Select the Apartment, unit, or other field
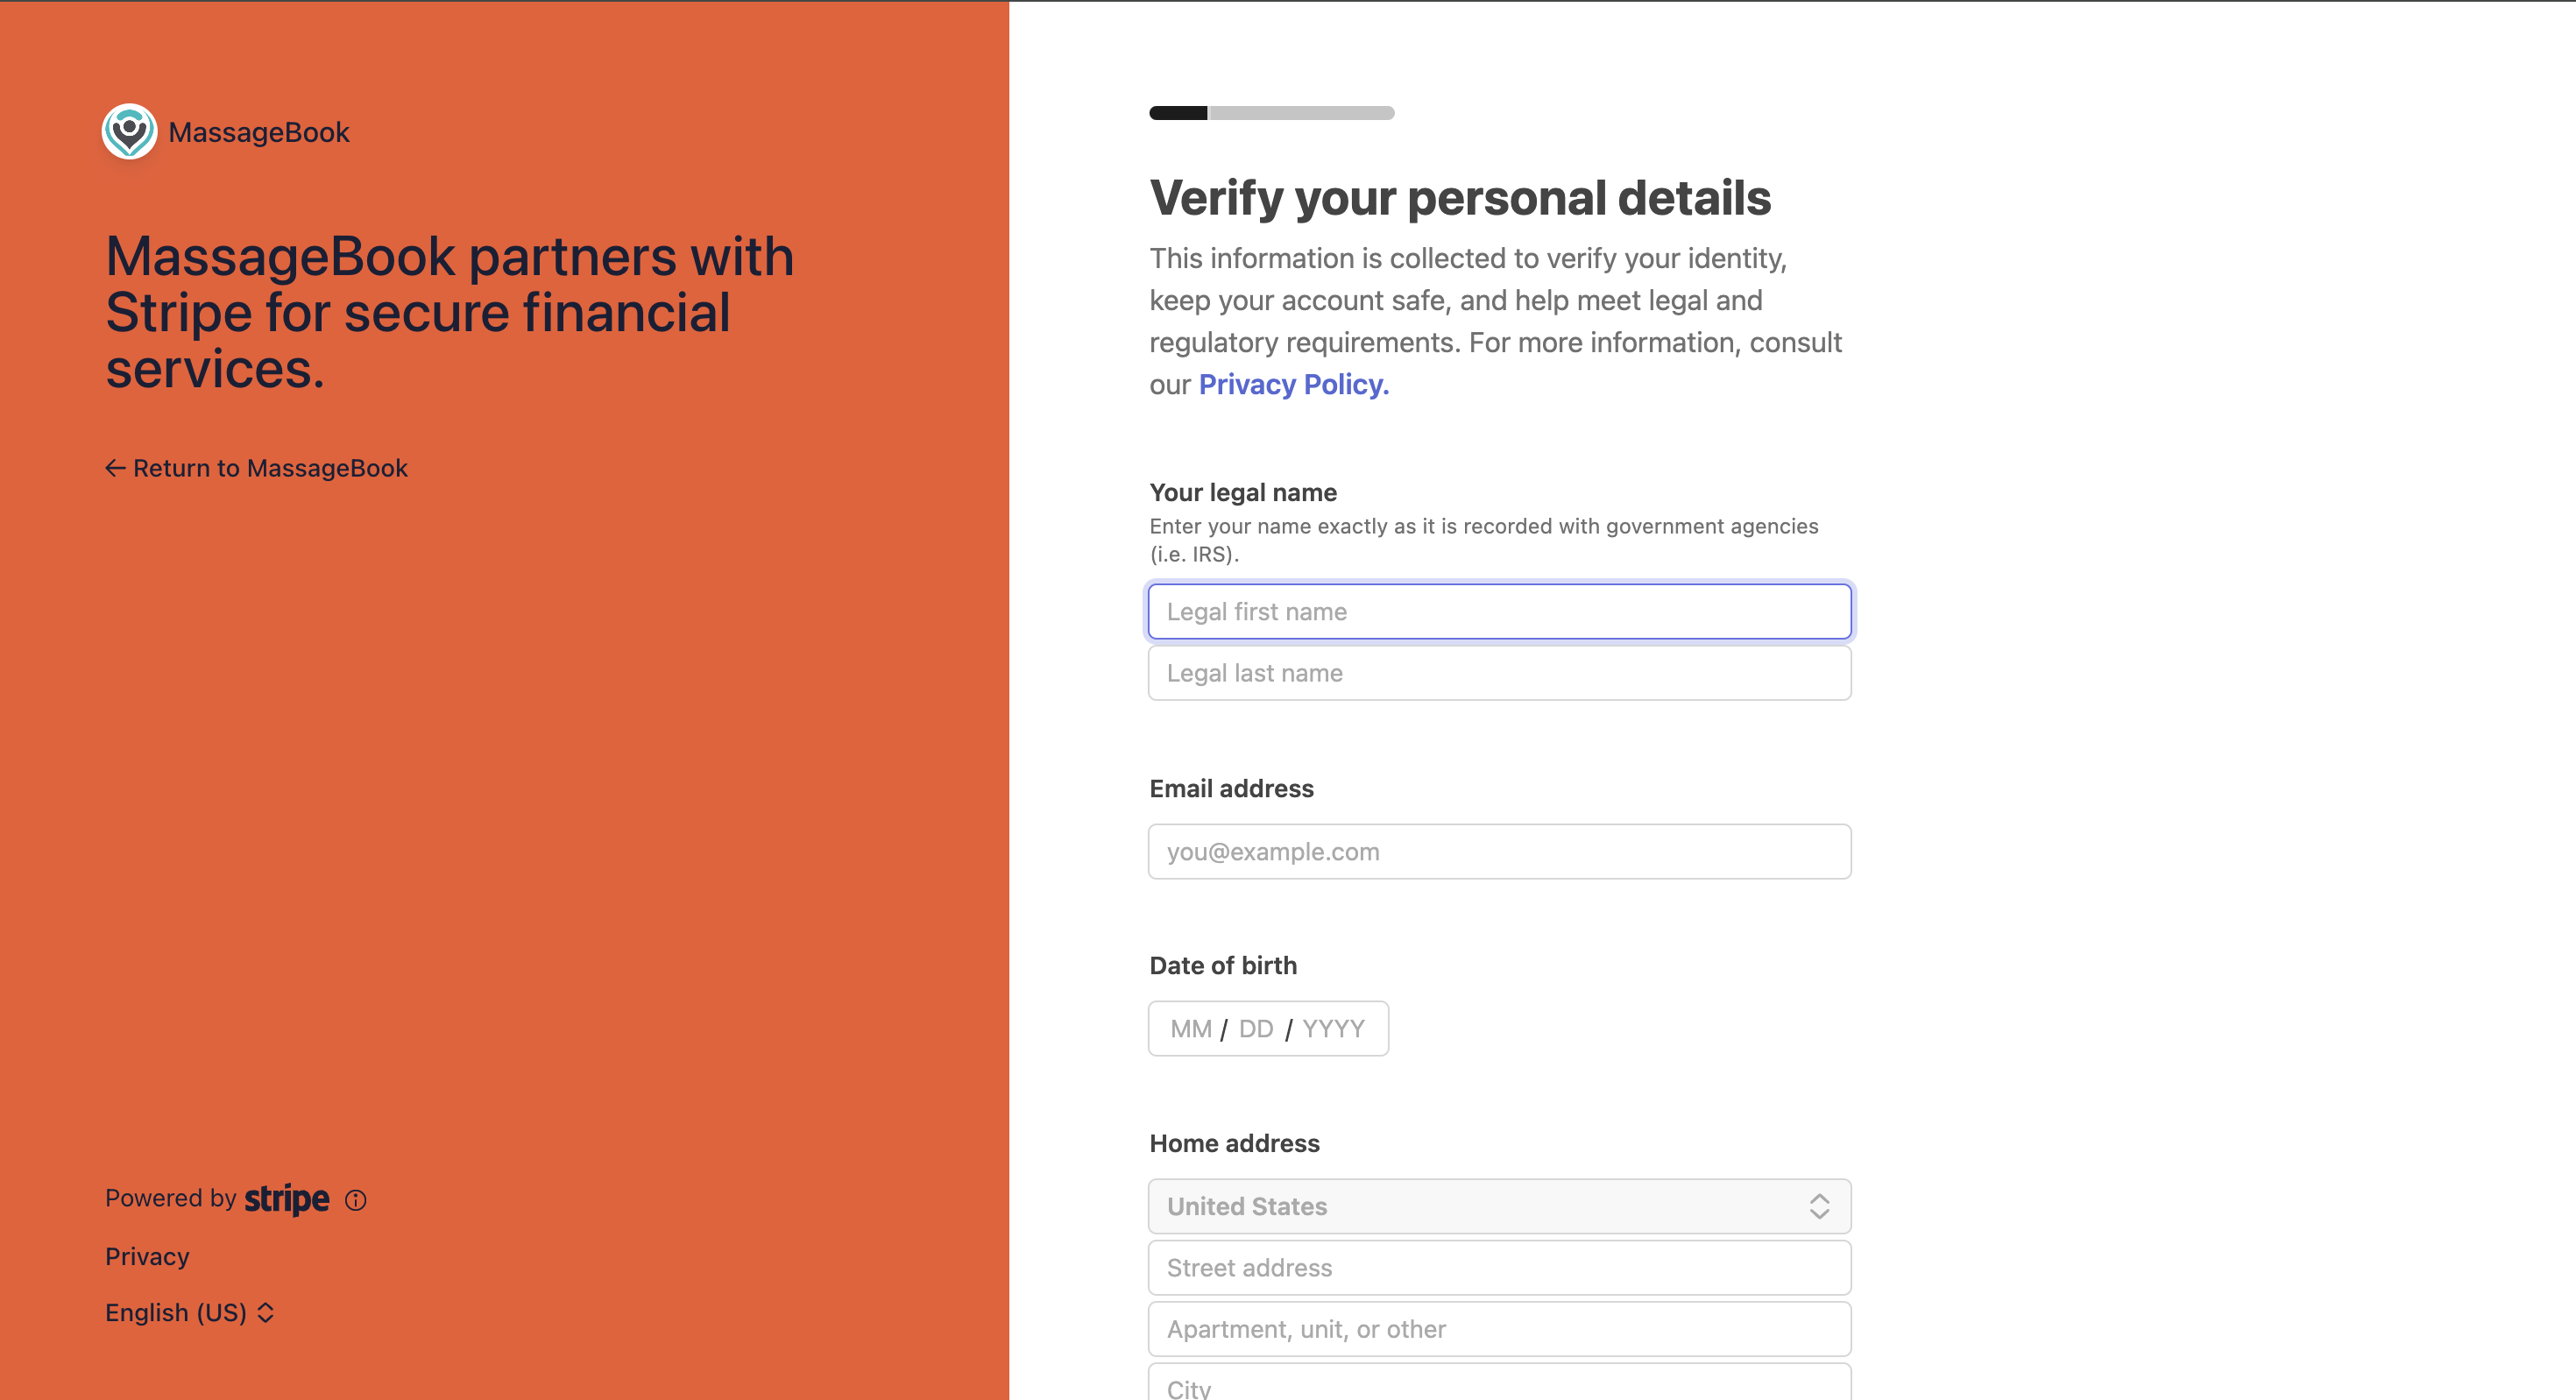 (1499, 1329)
